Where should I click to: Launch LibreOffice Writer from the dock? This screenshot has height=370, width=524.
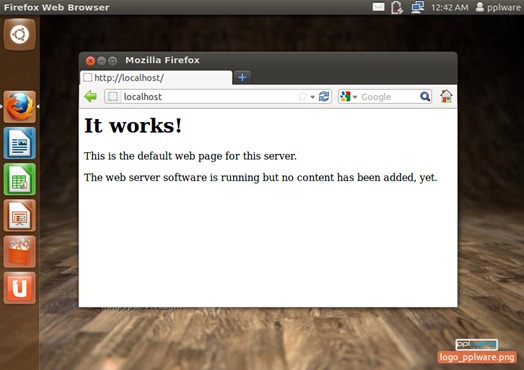point(19,143)
